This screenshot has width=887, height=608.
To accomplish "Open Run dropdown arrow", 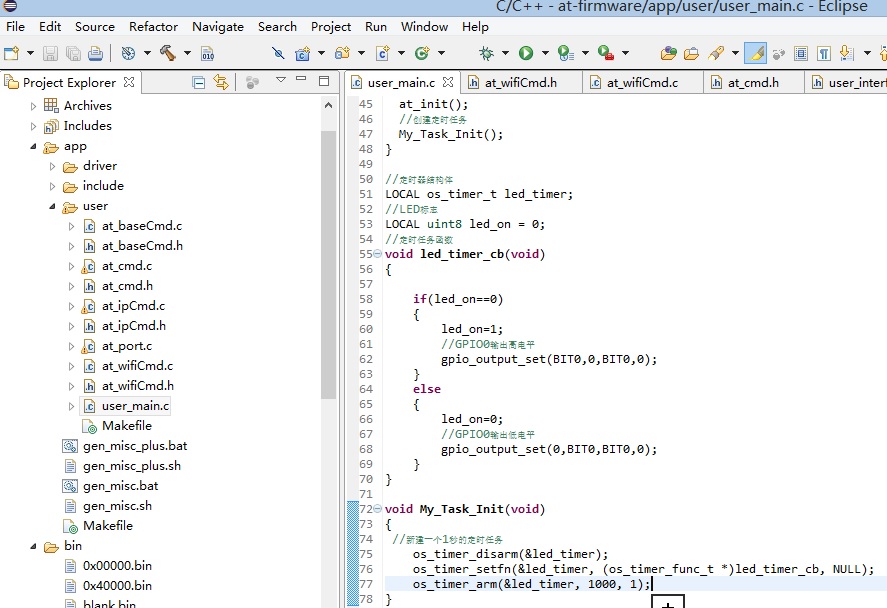I will [x=545, y=53].
